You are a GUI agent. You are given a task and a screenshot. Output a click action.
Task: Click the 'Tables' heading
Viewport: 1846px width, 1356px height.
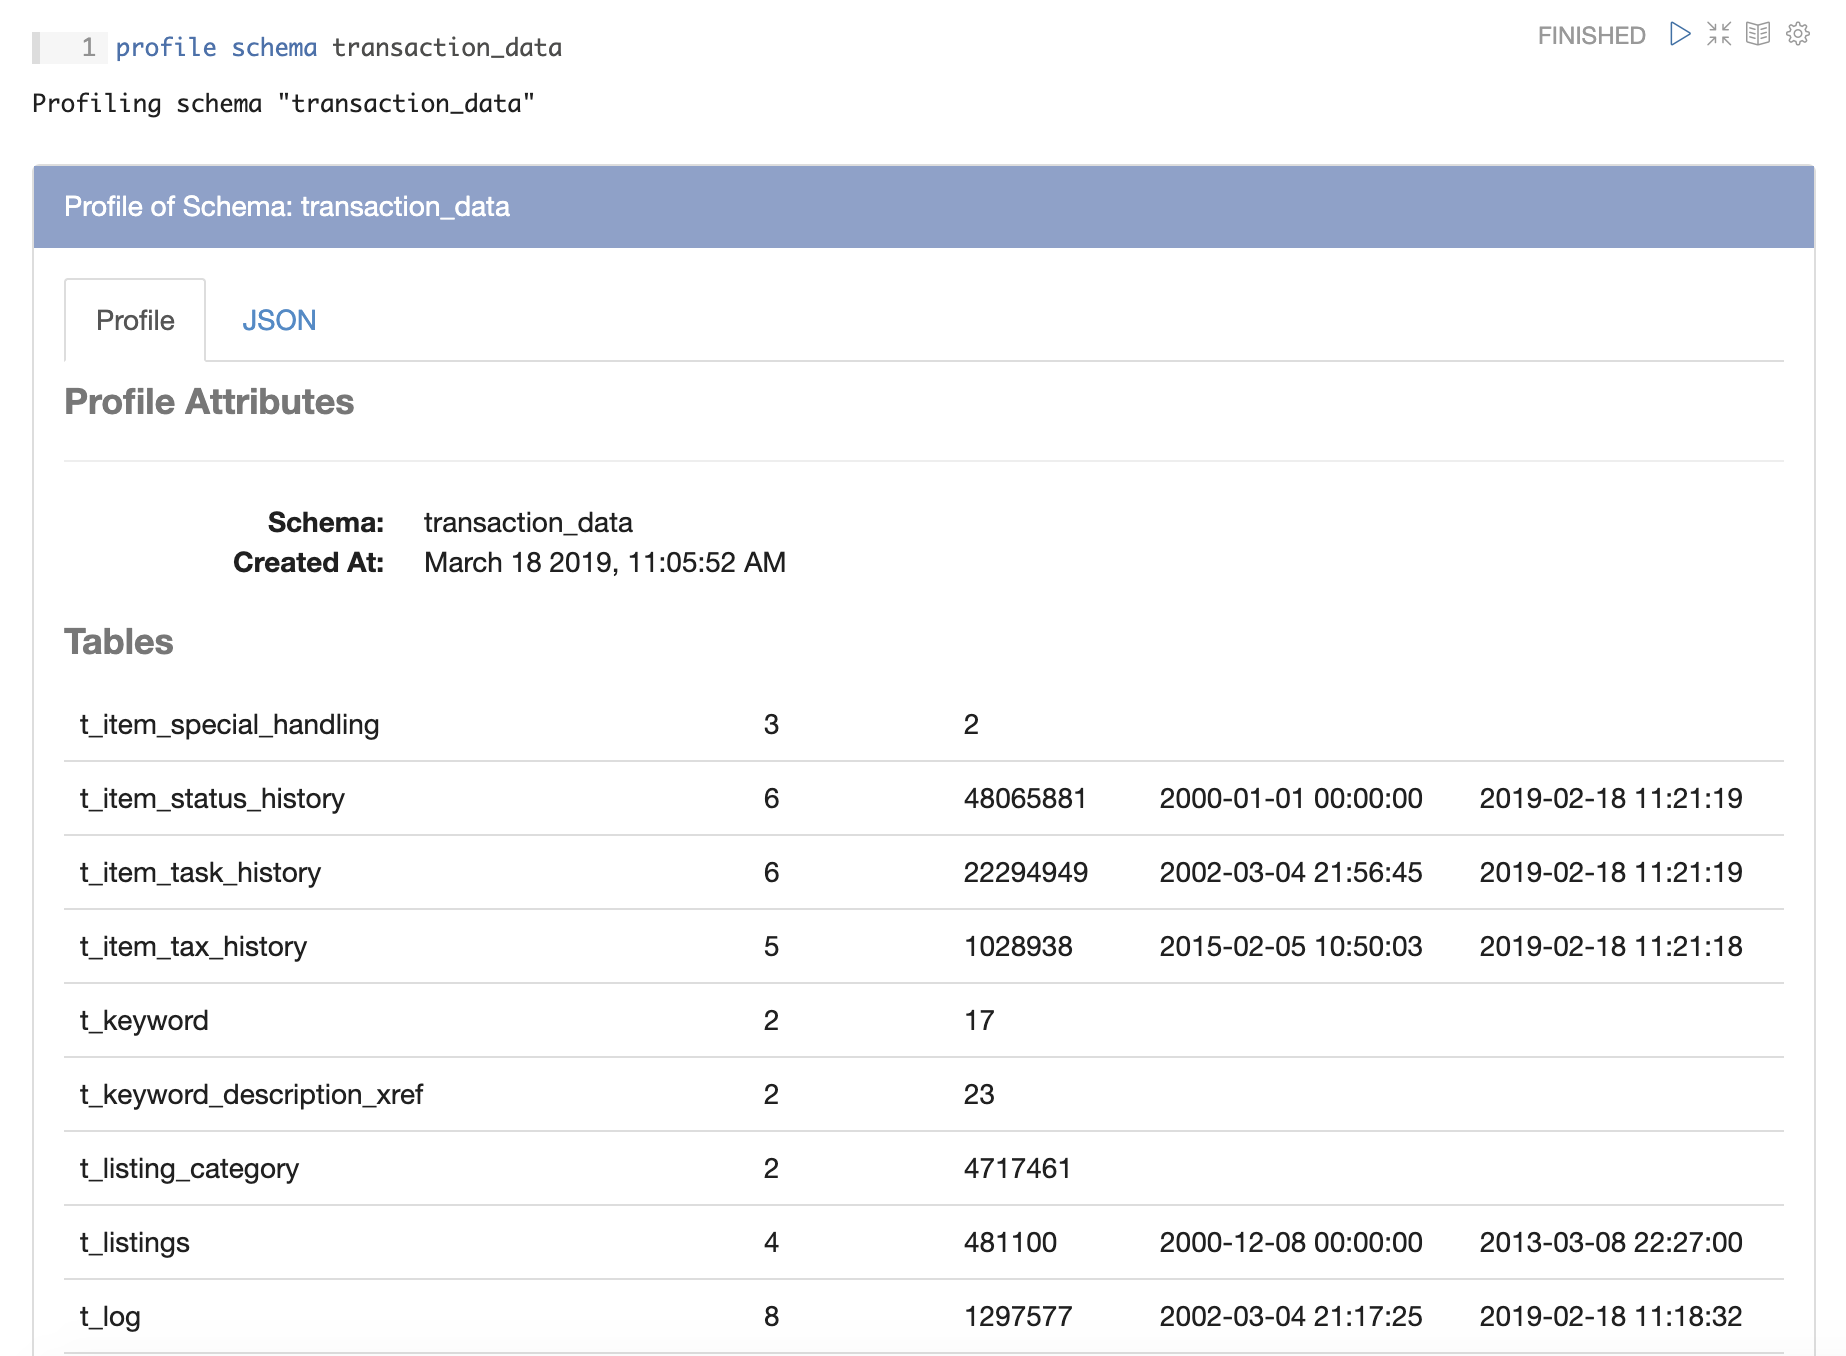pos(118,641)
